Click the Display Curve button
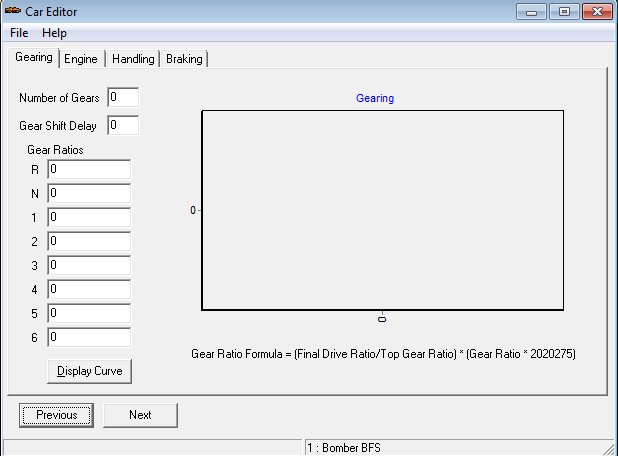Screen dimensions: 618x456 [89, 371]
